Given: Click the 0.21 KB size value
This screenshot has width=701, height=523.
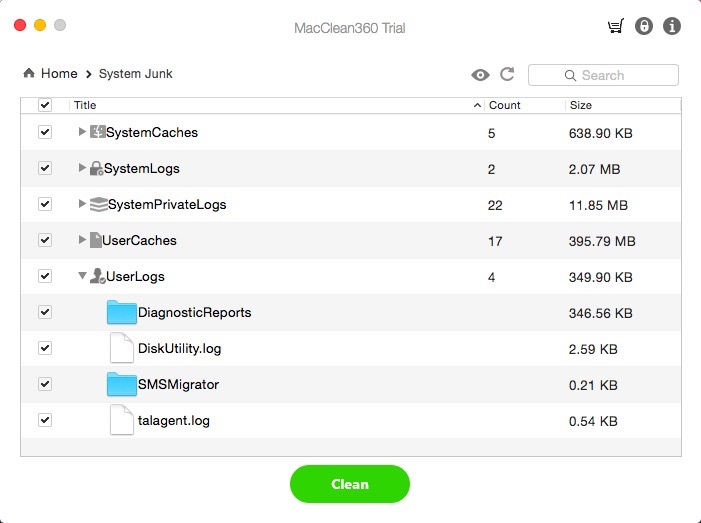Looking at the screenshot, I should point(593,385).
